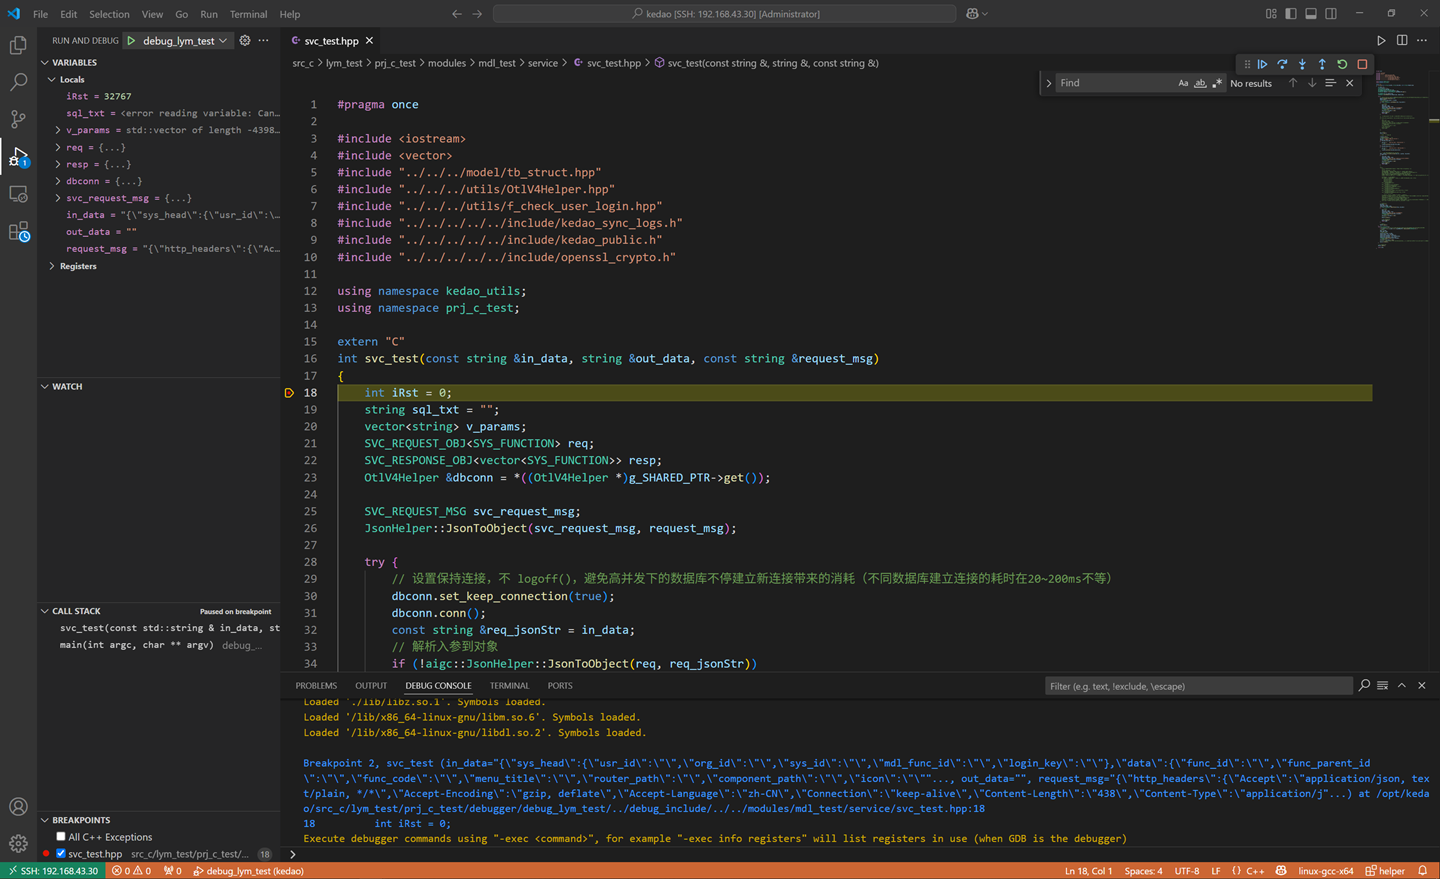The width and height of the screenshot is (1440, 879).
Task: Toggle Match Case in Find
Action: click(x=1183, y=83)
